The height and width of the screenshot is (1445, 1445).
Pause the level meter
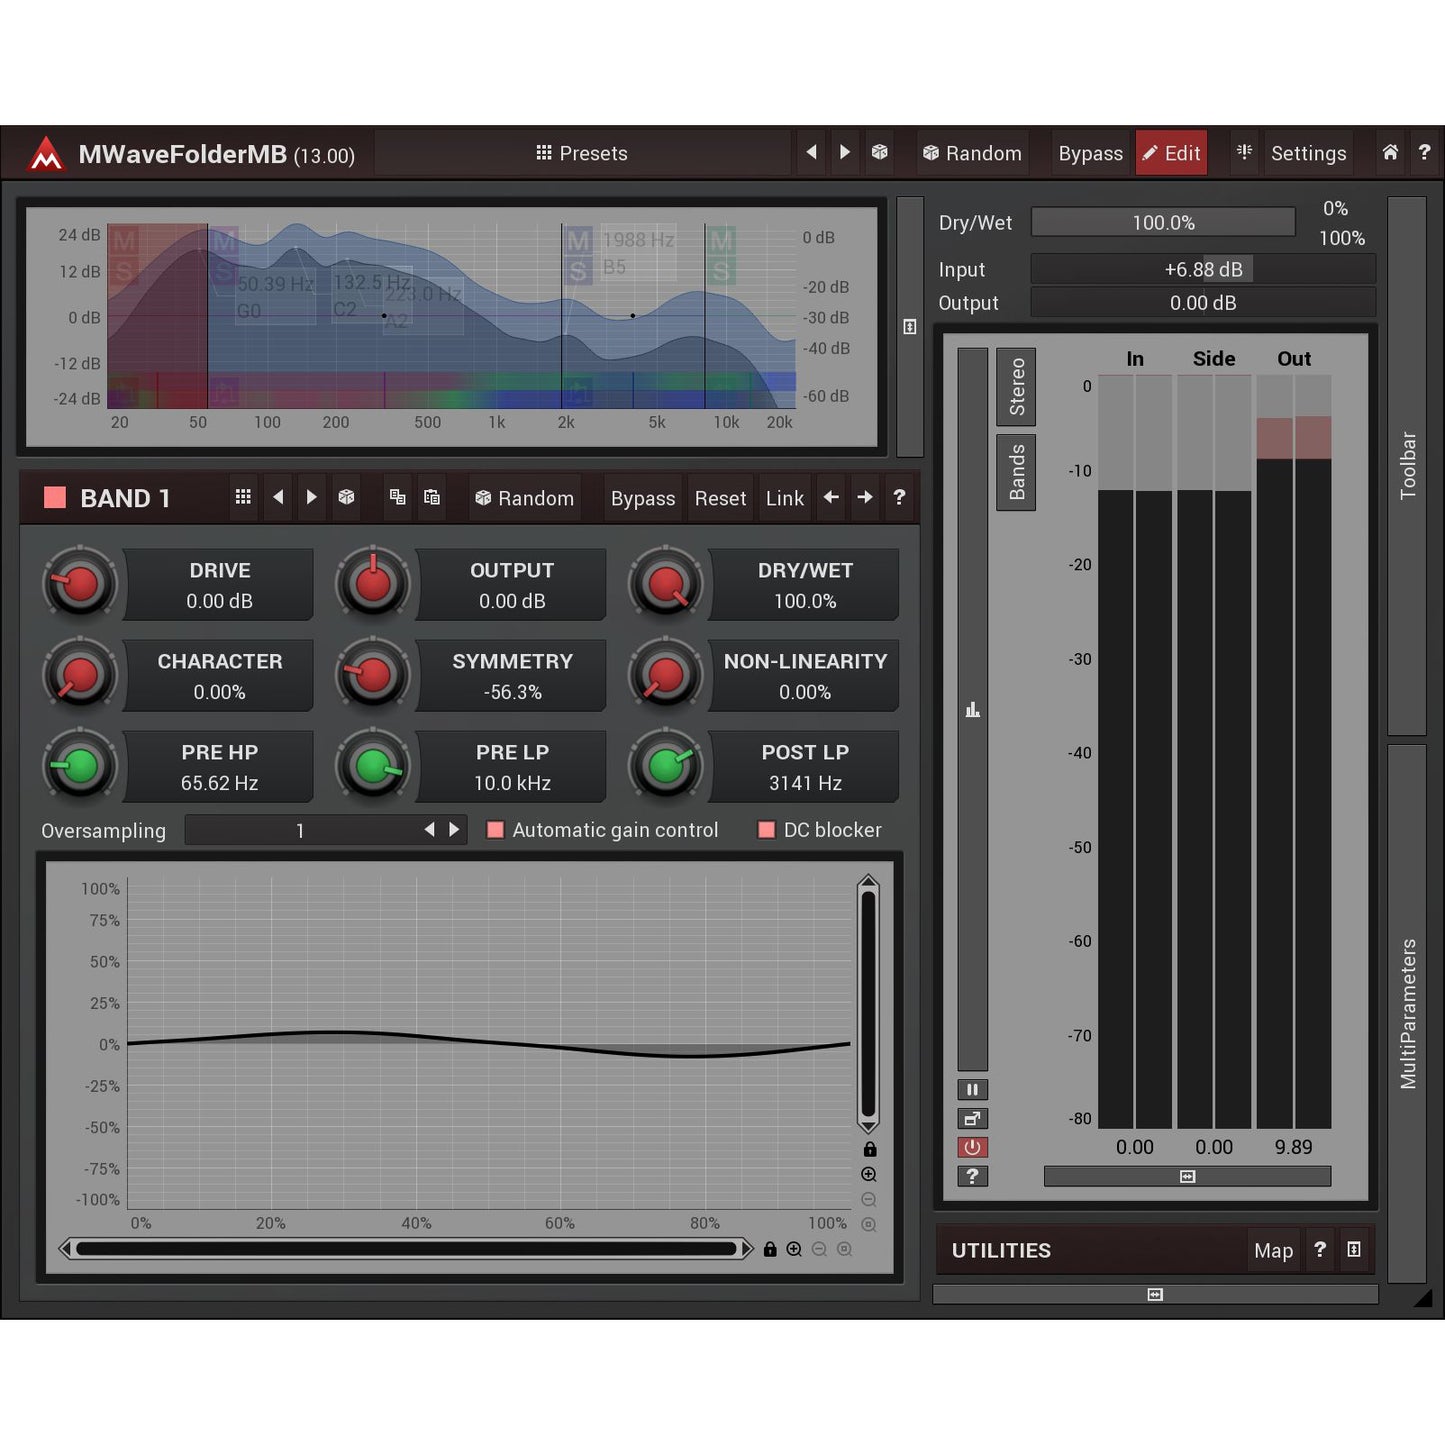point(972,1090)
